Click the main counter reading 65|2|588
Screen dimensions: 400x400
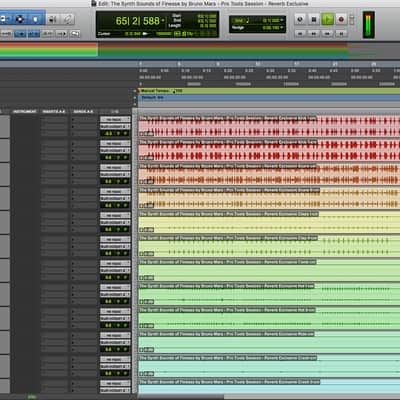point(137,21)
